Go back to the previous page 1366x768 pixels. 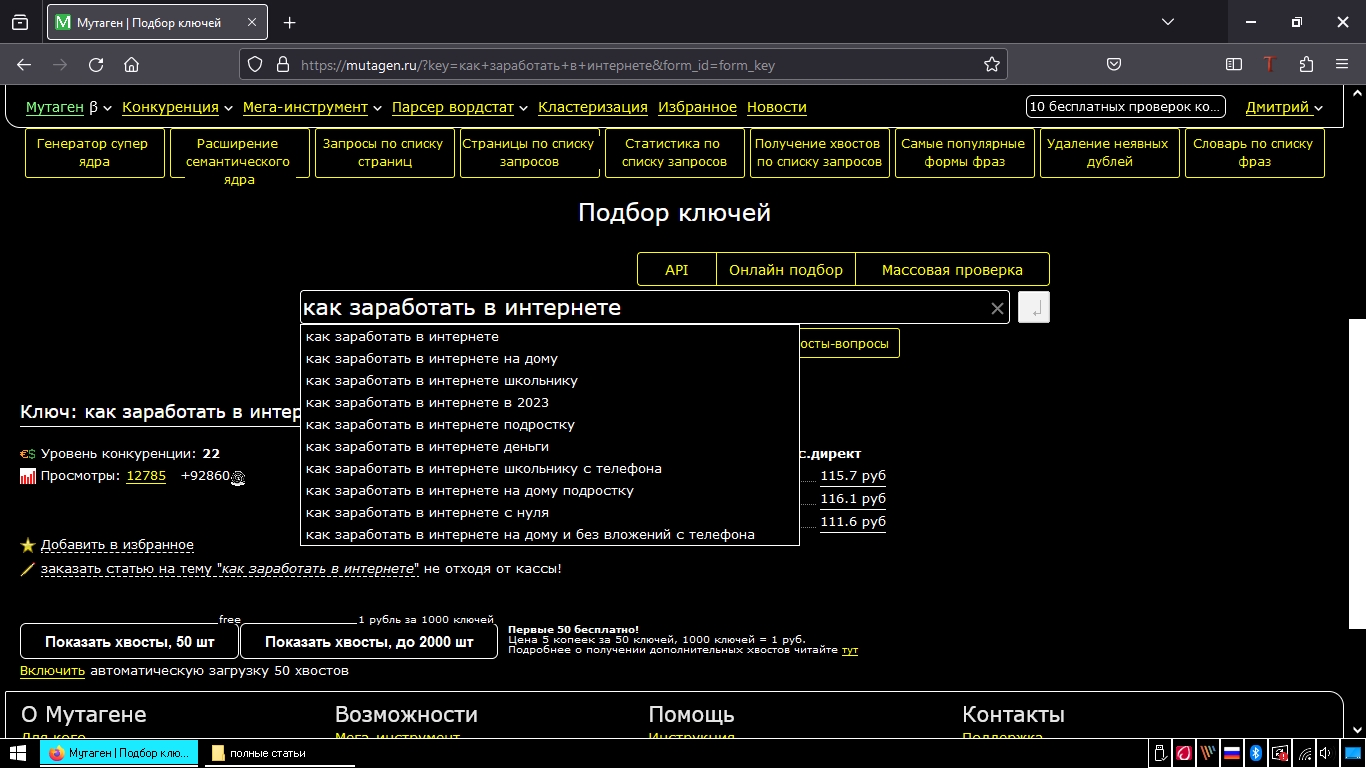click(24, 65)
